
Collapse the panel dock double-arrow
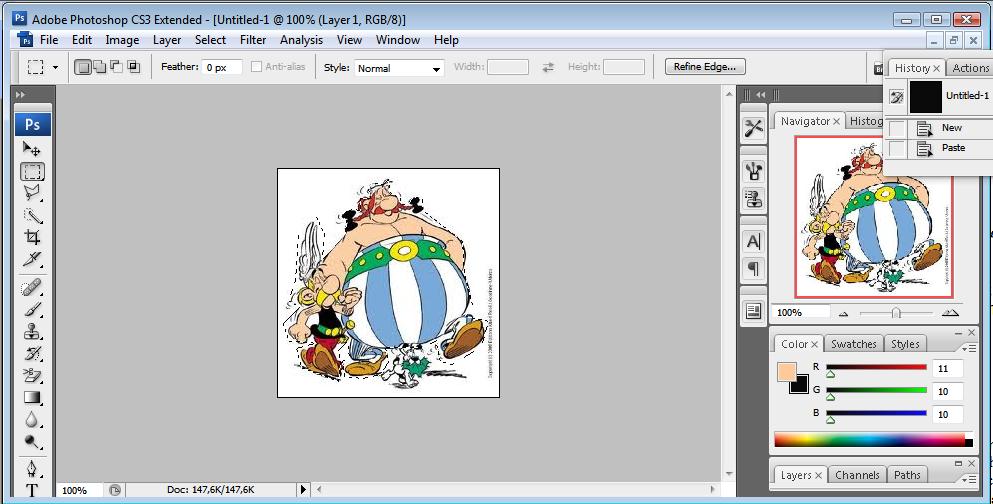[761, 94]
